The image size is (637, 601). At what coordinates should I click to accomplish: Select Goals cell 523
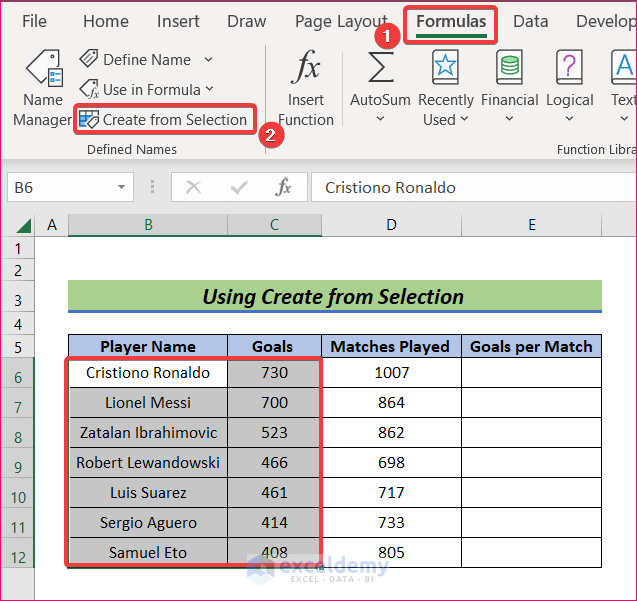274,433
